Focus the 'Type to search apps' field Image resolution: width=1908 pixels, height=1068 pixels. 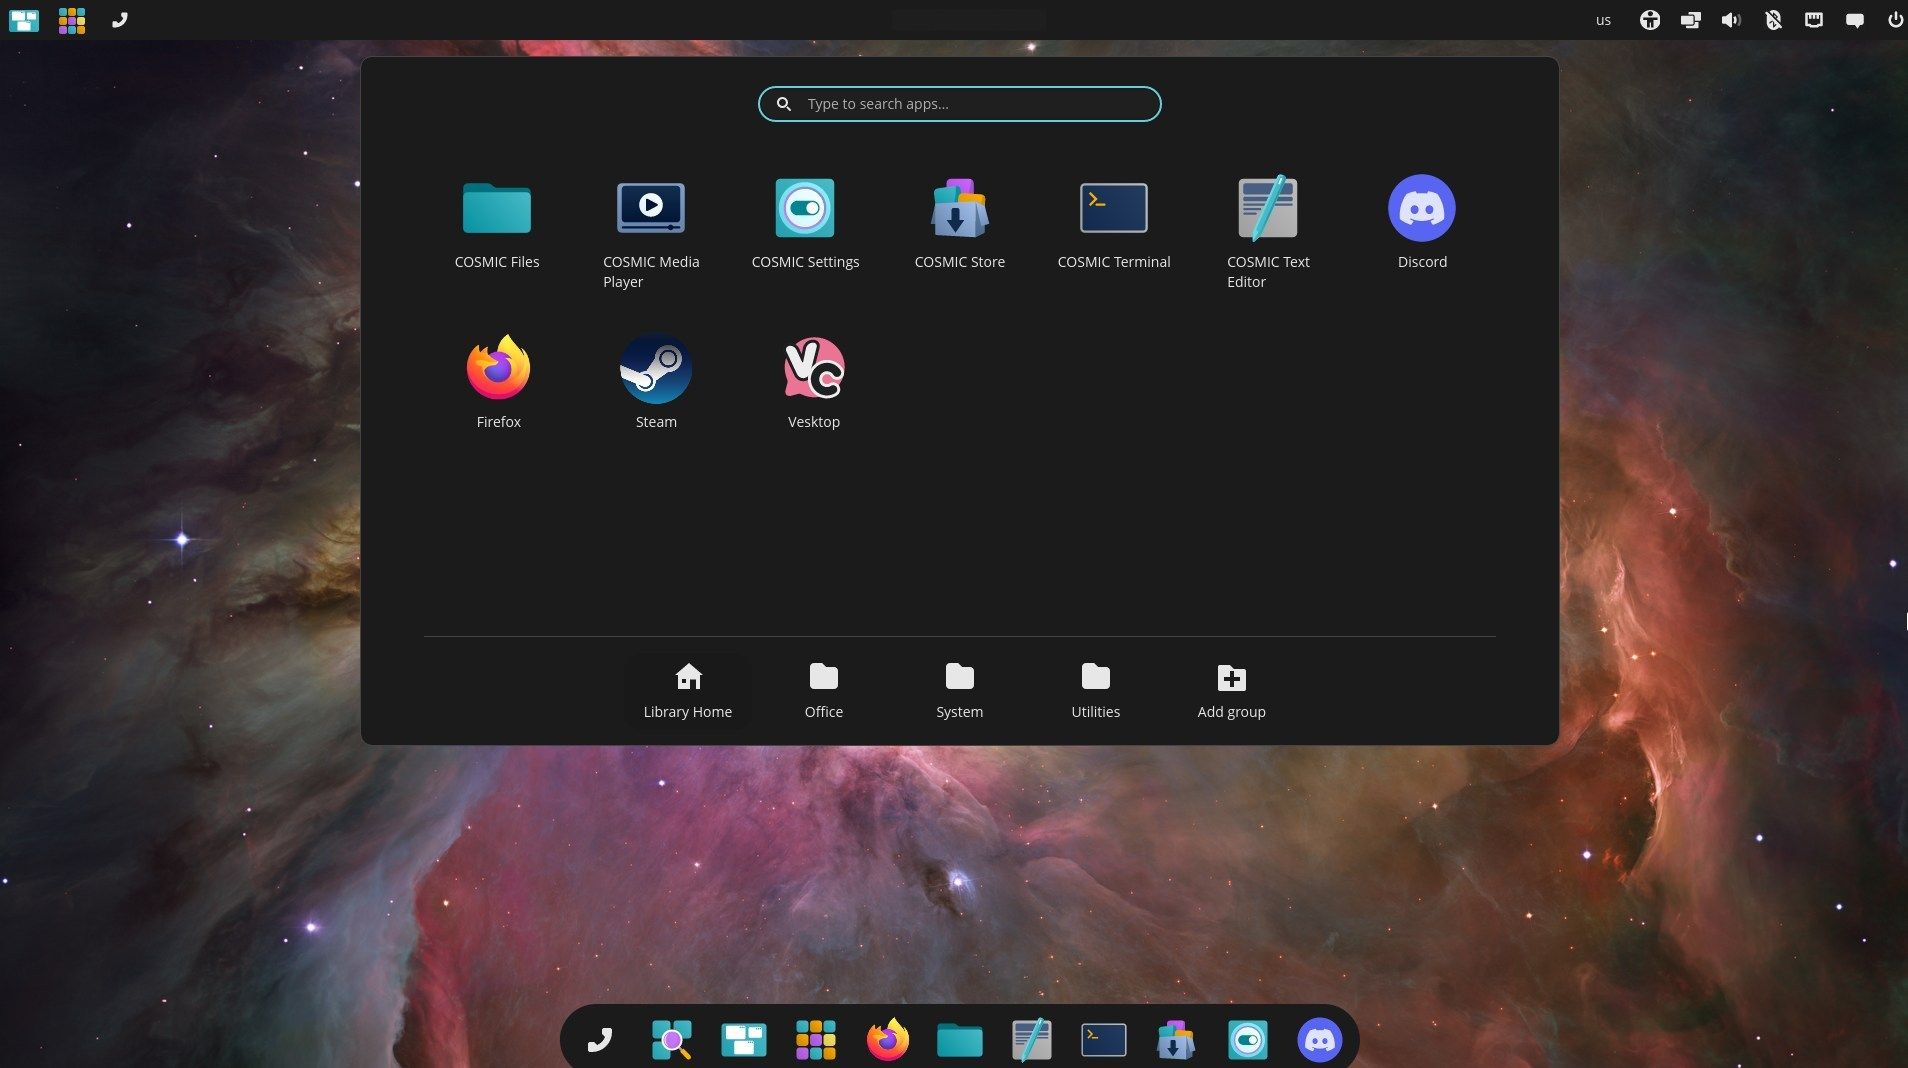(x=959, y=104)
